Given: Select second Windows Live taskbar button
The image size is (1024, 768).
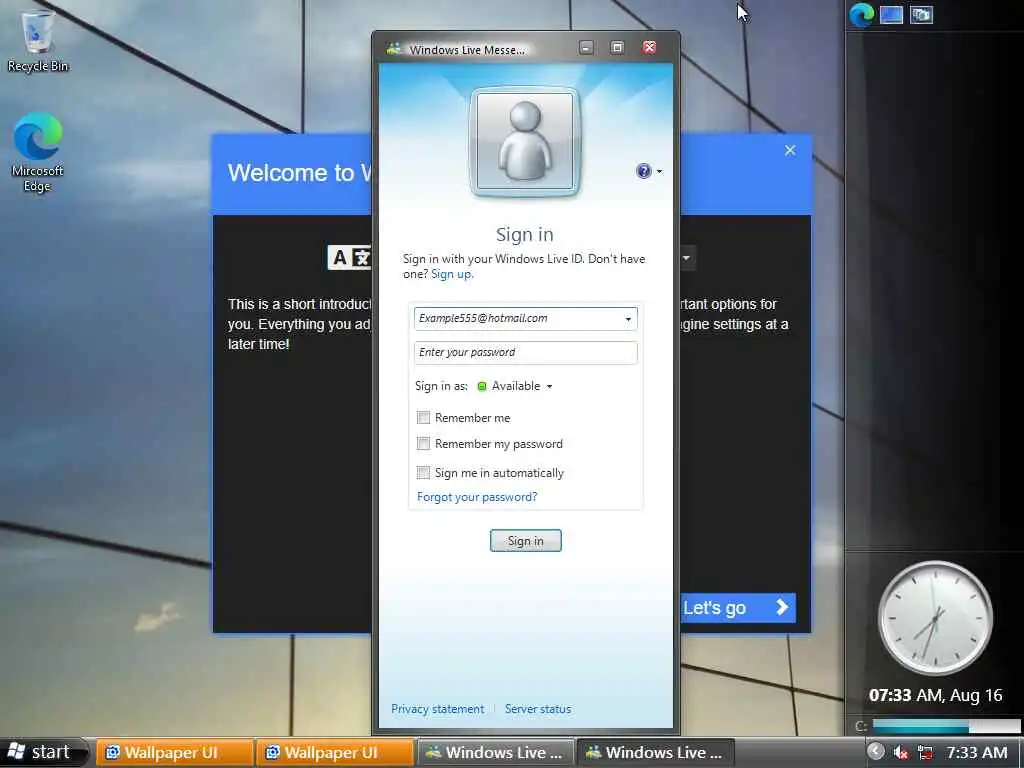Looking at the screenshot, I should tap(656, 752).
